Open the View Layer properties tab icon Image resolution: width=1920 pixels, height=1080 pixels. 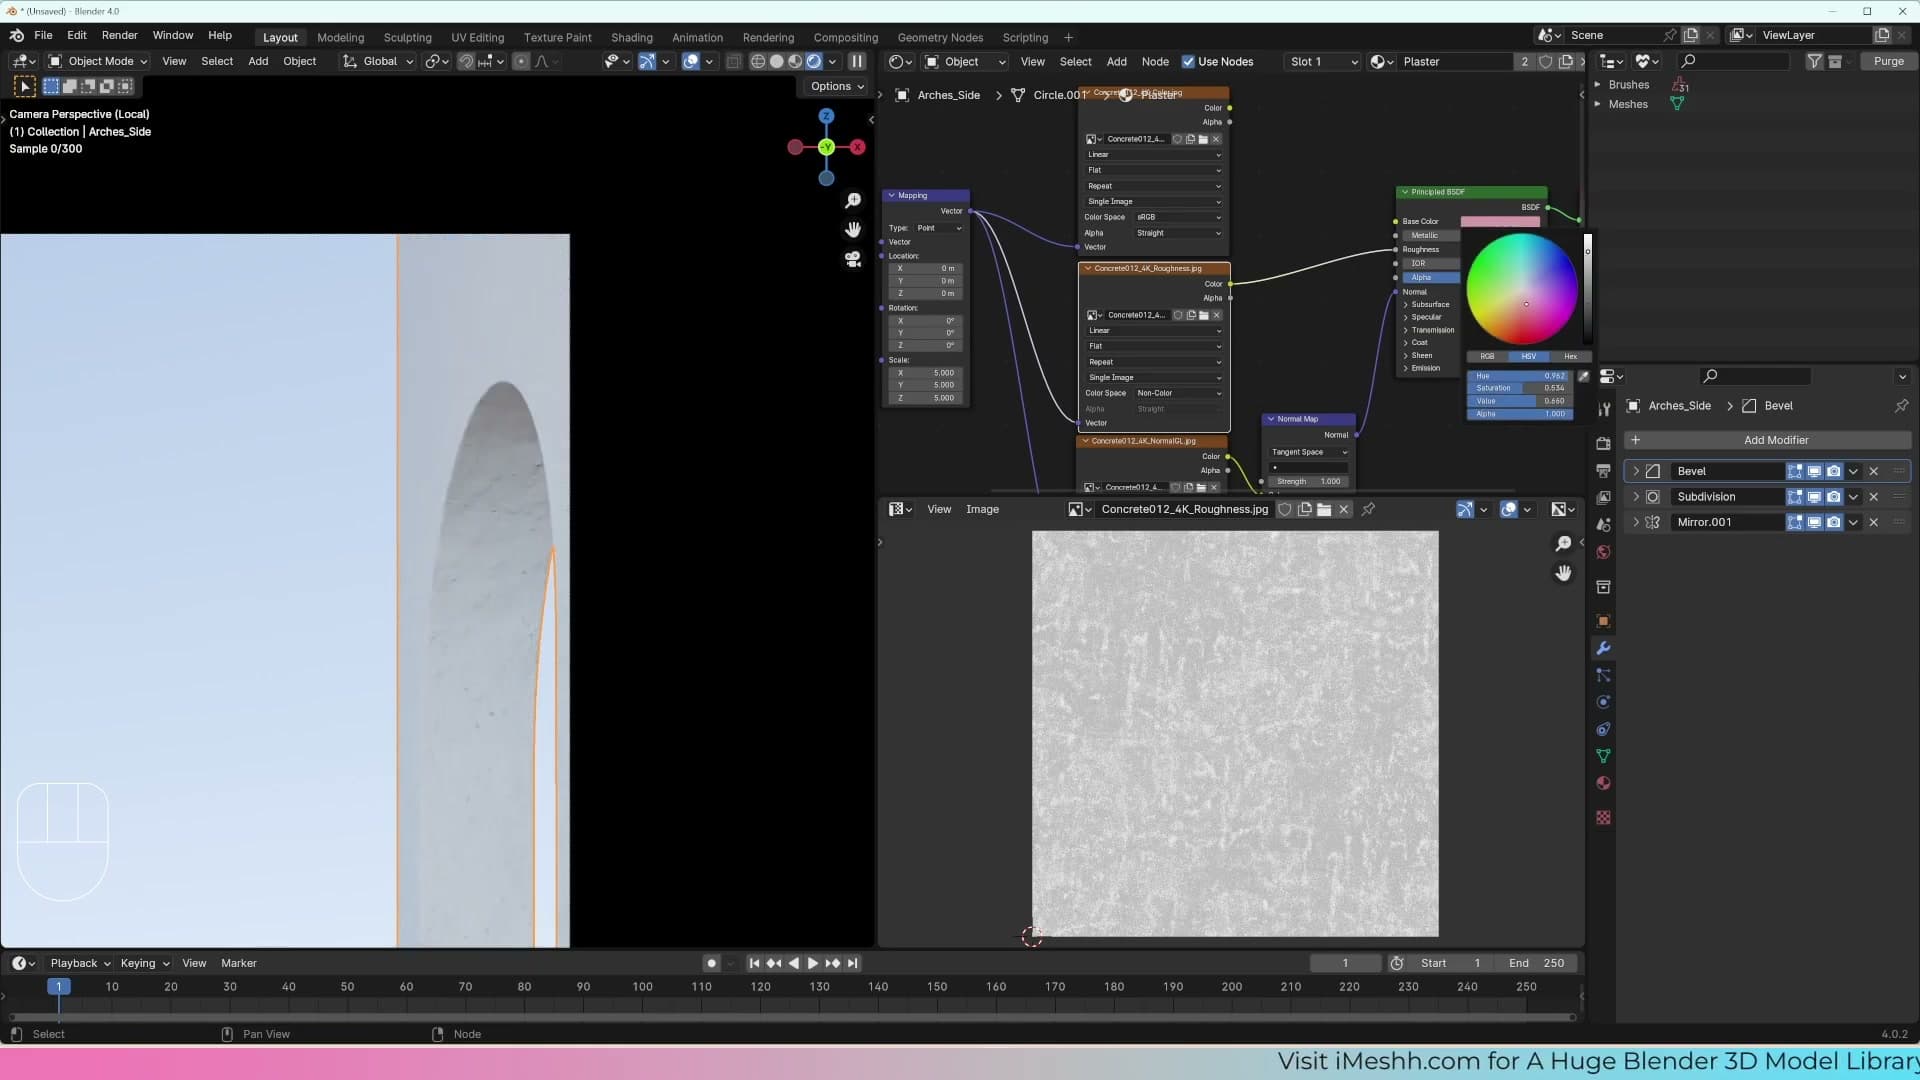click(1603, 497)
